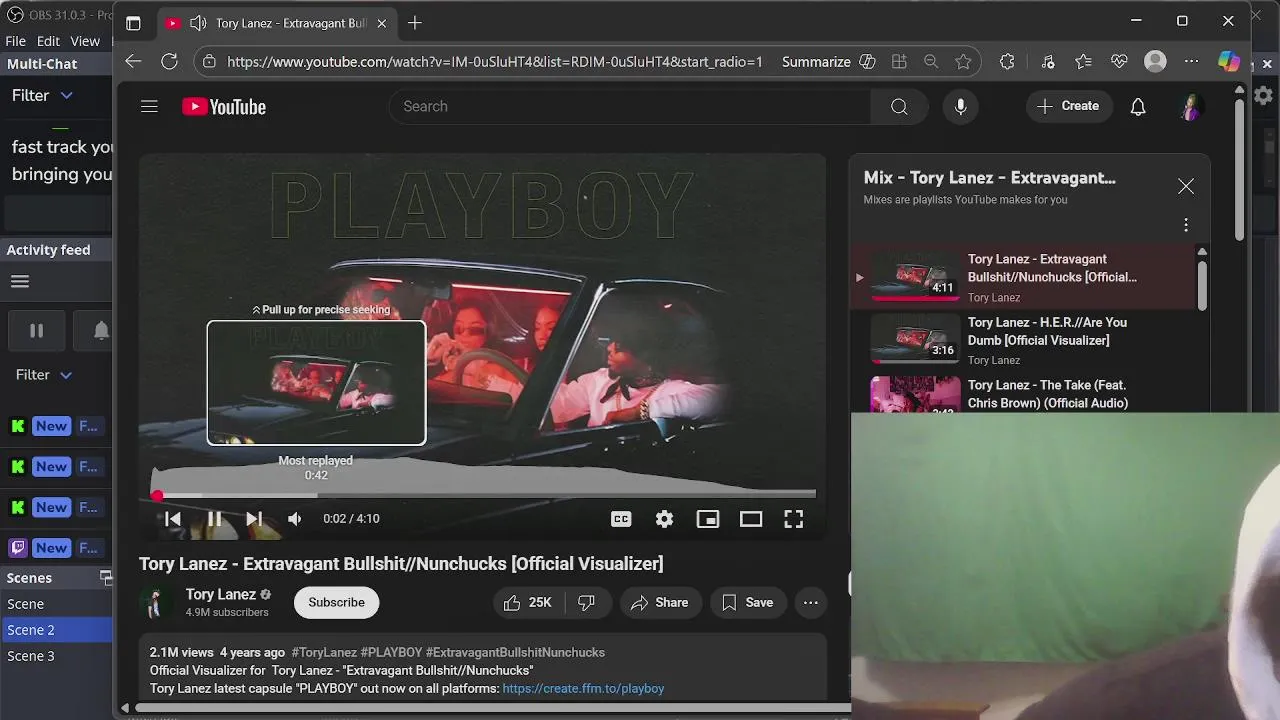1280x720 pixels.
Task: Dislike the video
Action: click(x=587, y=602)
